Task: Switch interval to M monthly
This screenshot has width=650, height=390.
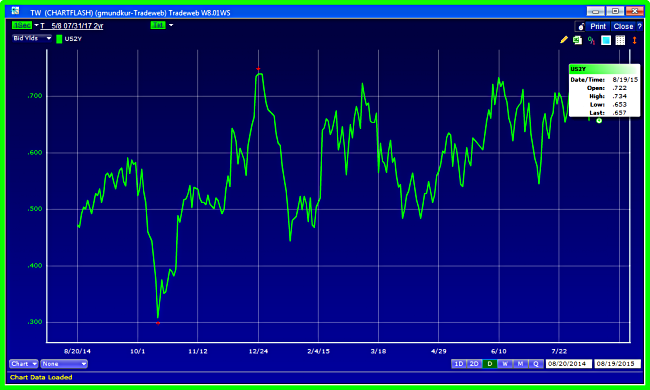Action: (x=520, y=364)
